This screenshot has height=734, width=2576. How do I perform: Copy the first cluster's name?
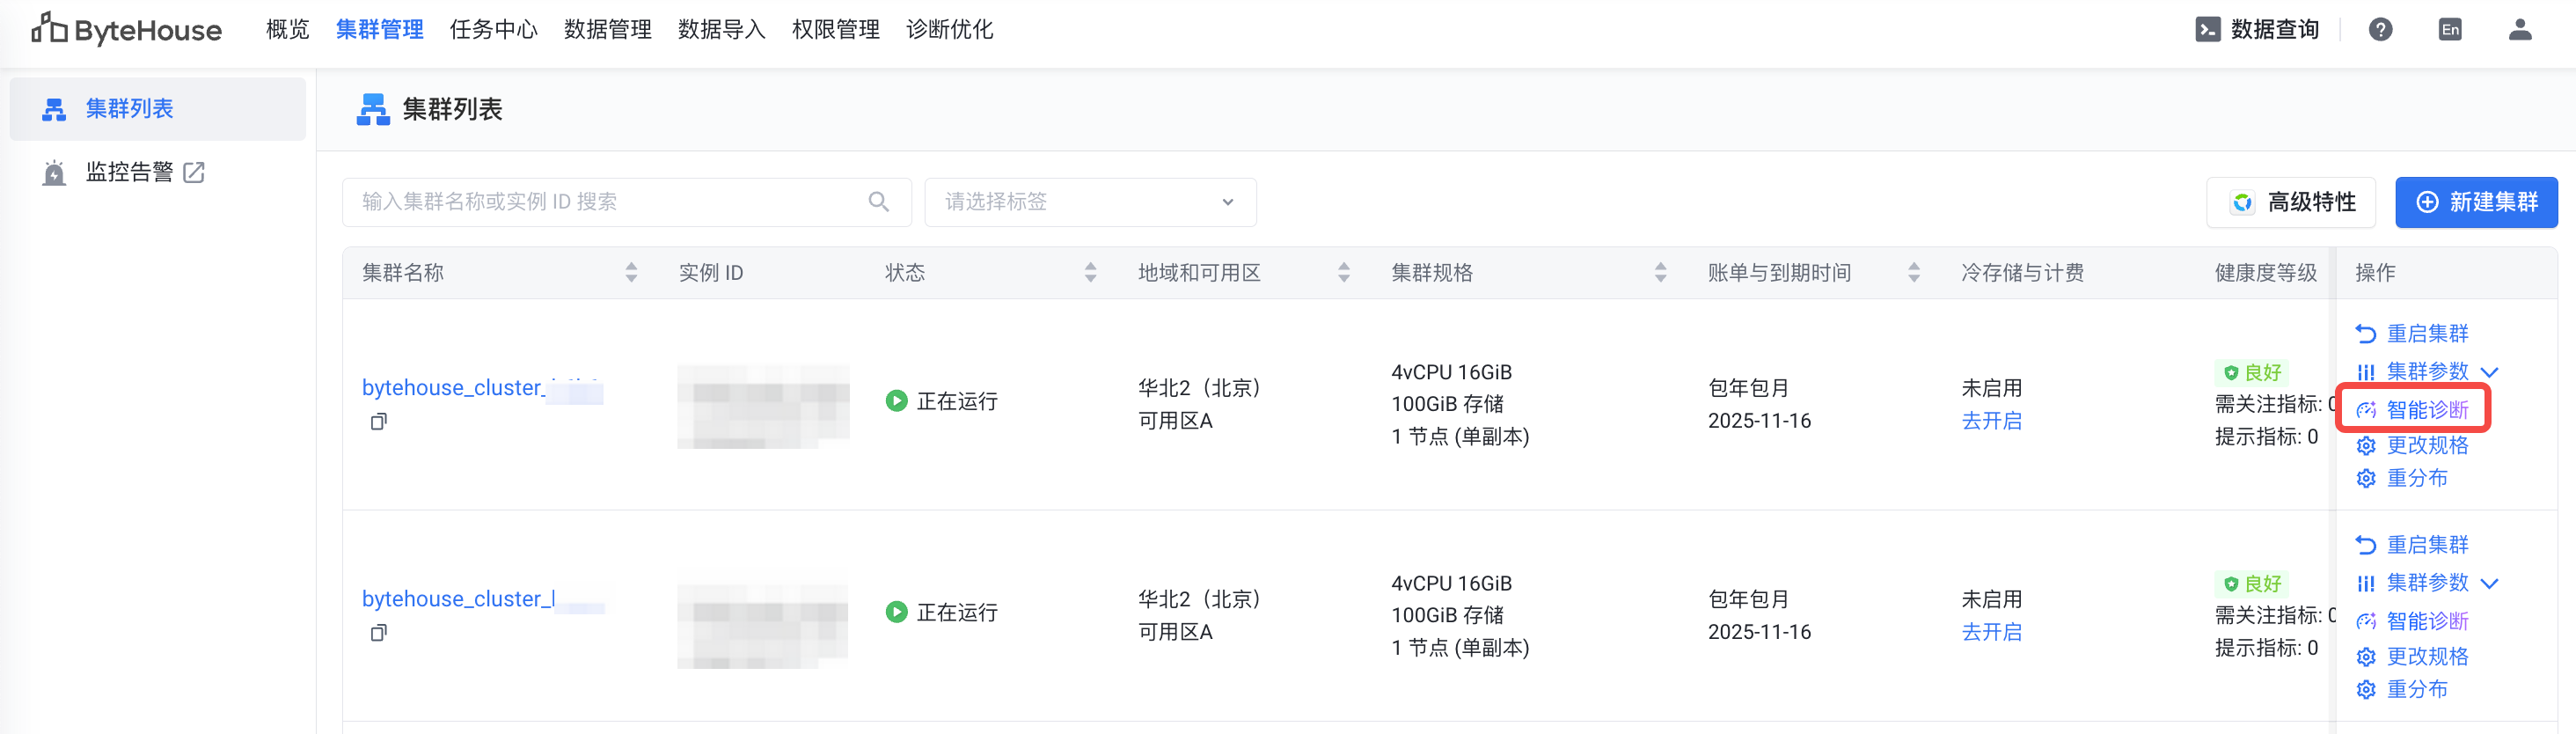tap(379, 422)
